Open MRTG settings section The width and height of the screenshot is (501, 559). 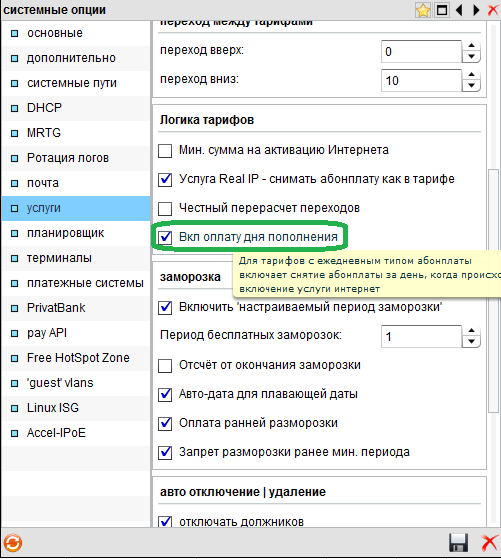click(x=76, y=133)
